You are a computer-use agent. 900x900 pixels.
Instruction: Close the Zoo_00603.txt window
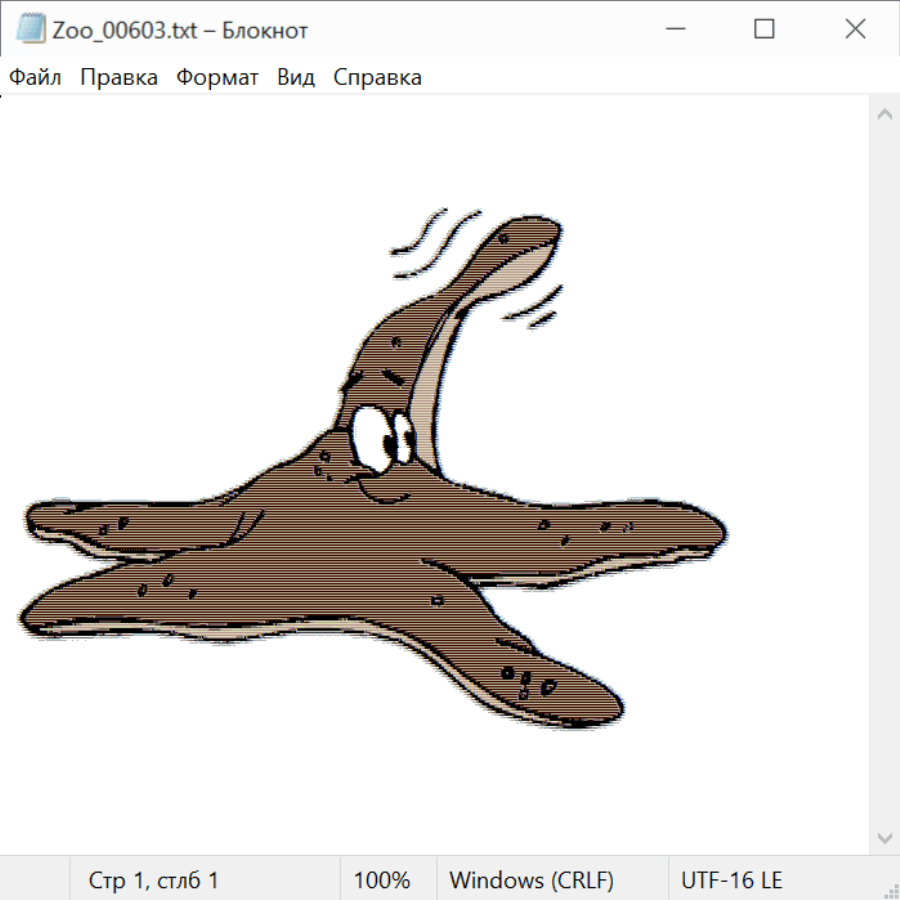(855, 30)
